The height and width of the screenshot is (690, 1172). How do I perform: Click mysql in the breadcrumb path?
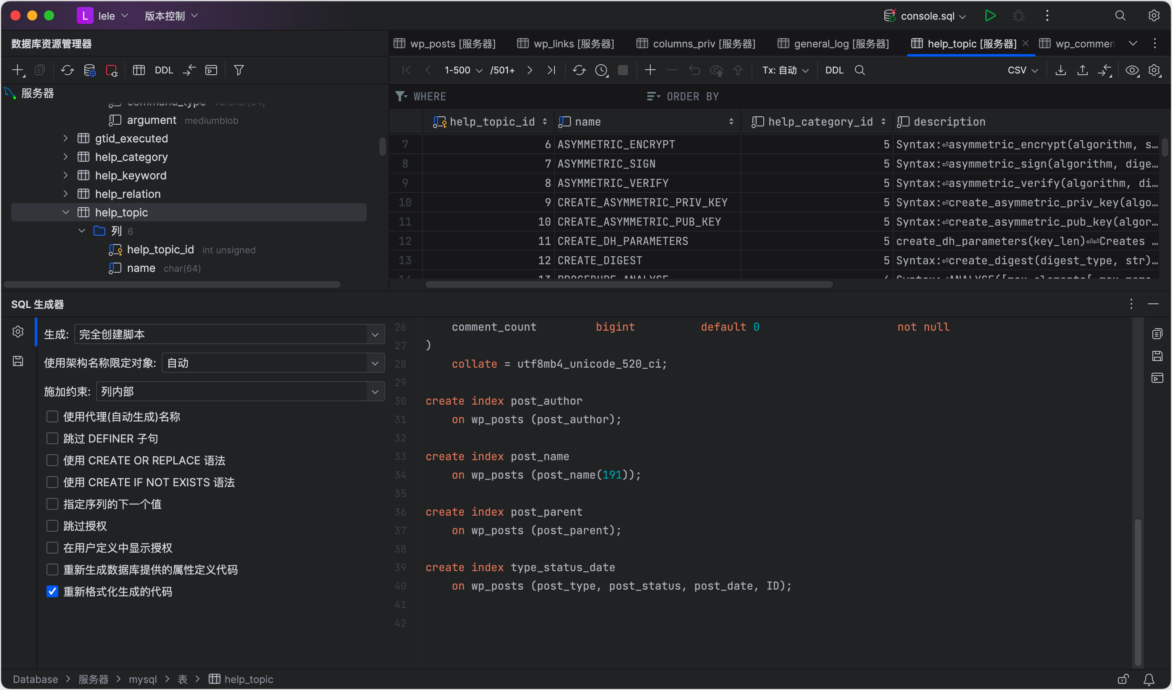pyautogui.click(x=143, y=680)
